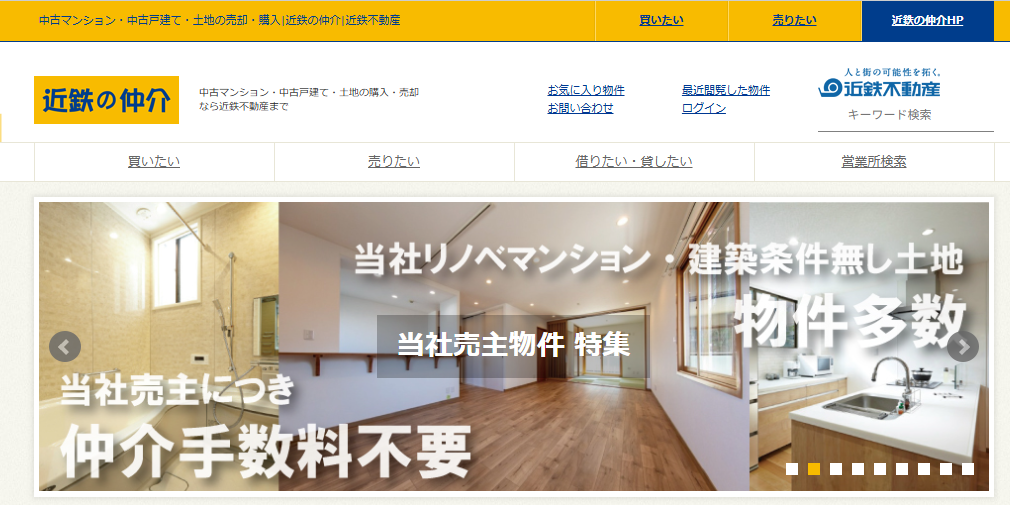Click 買いたい in the top yellow bar
The image size is (1010, 505).
point(661,20)
